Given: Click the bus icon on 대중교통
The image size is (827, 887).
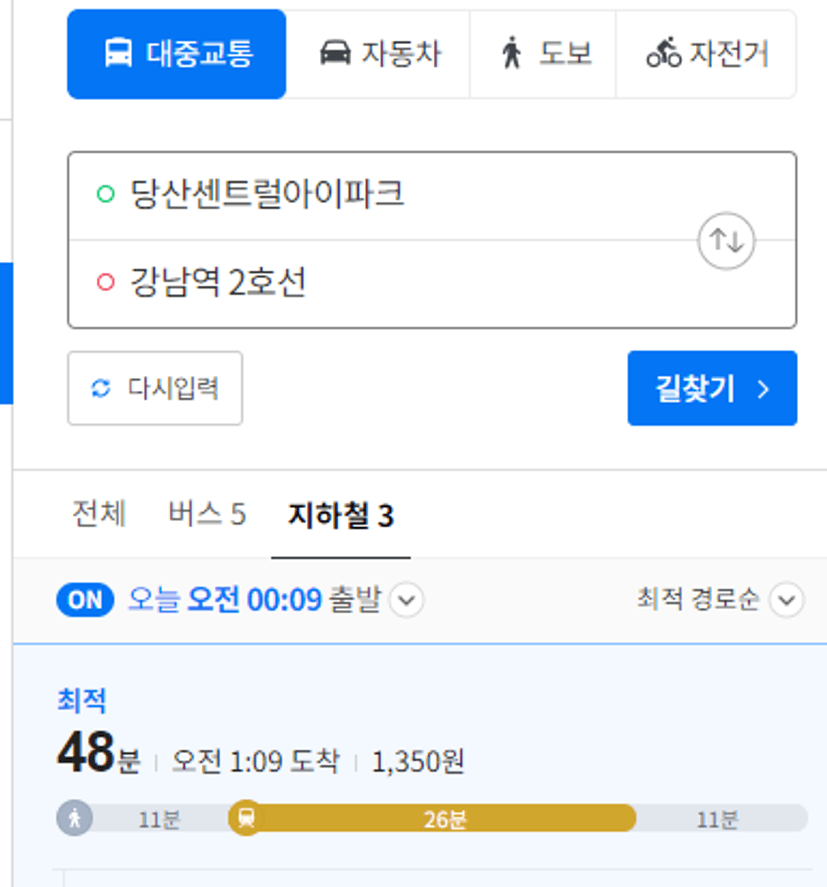Looking at the screenshot, I should point(118,53).
